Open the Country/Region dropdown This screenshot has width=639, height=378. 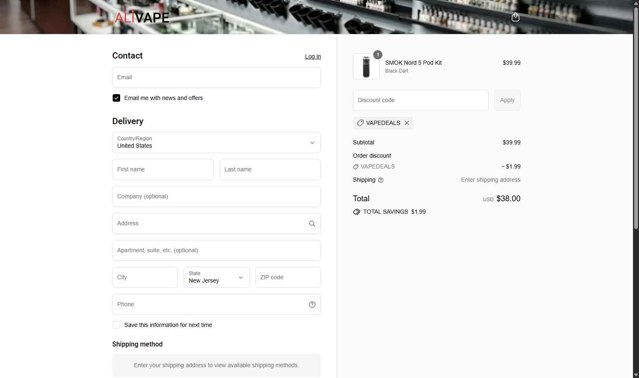coord(216,143)
